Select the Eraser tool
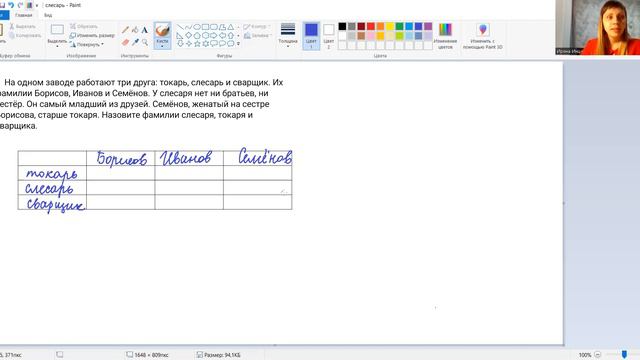 click(x=125, y=42)
